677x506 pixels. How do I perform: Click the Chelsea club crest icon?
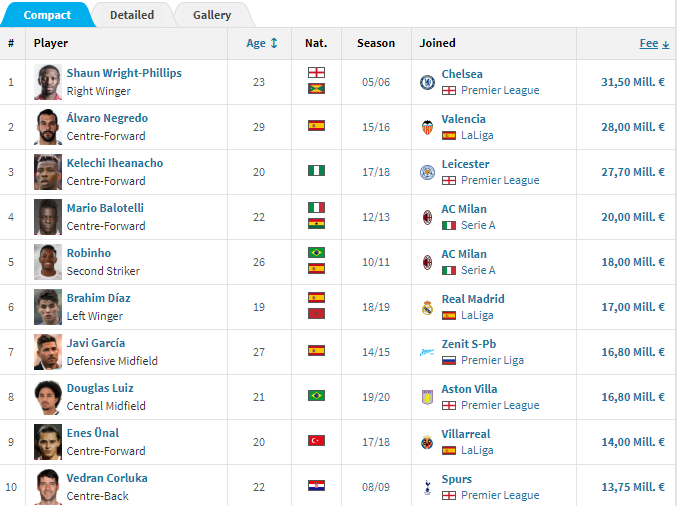(427, 82)
